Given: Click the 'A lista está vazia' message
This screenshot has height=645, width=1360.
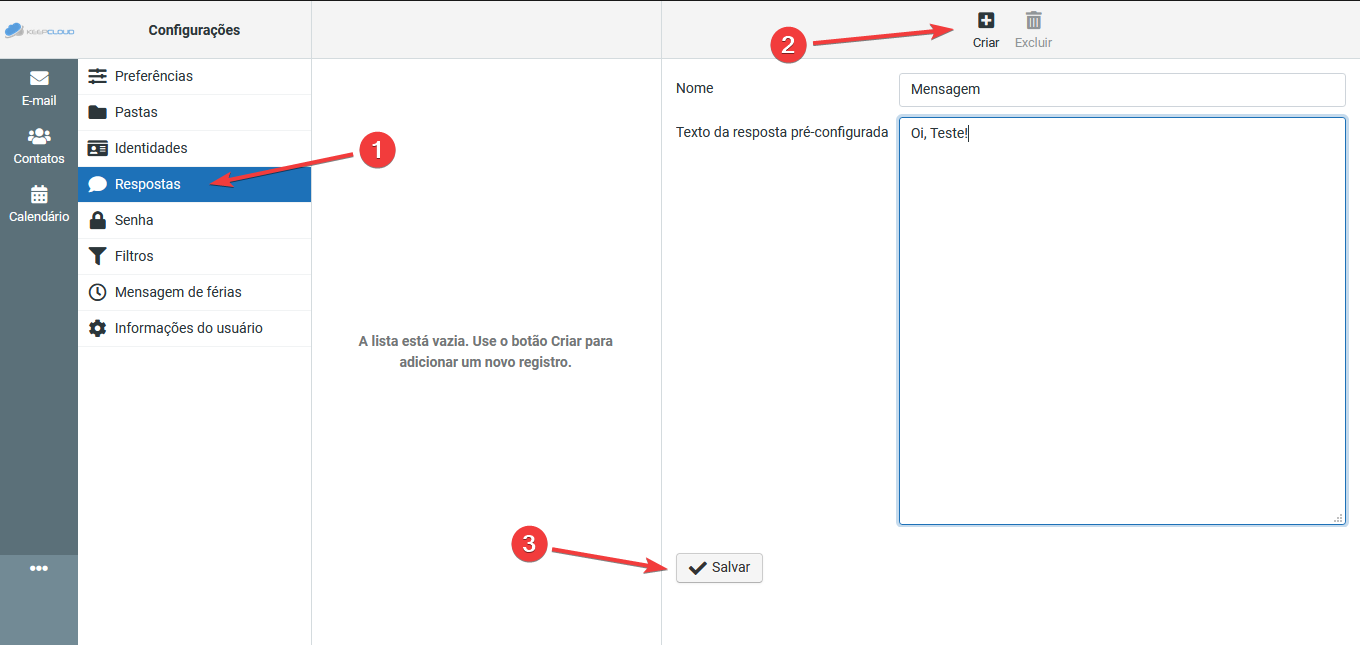Looking at the screenshot, I should click(x=486, y=352).
